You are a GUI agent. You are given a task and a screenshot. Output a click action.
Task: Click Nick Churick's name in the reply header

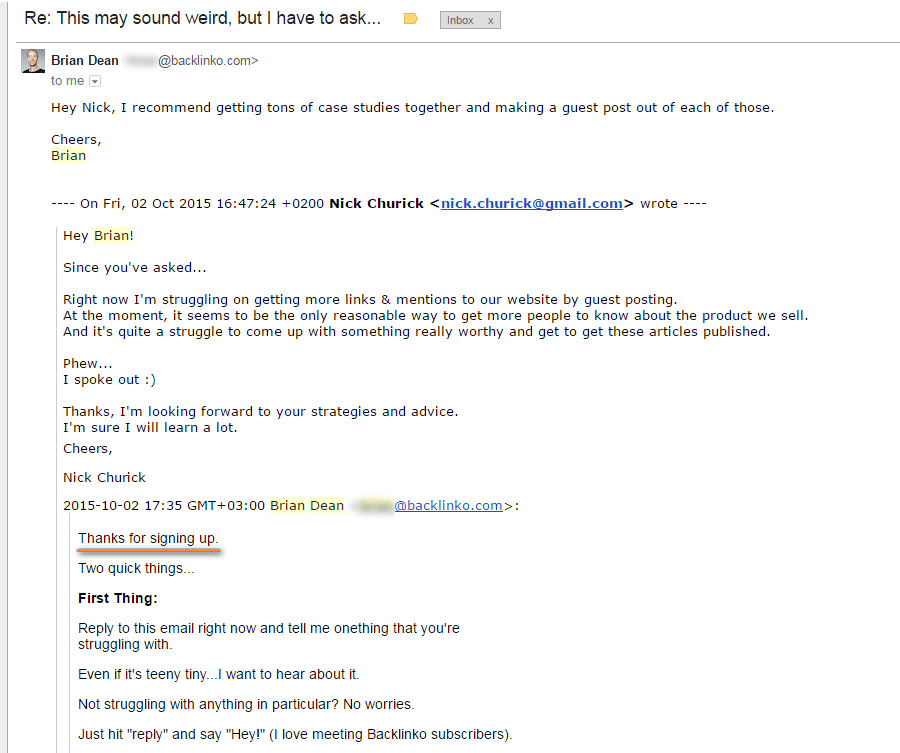(380, 203)
